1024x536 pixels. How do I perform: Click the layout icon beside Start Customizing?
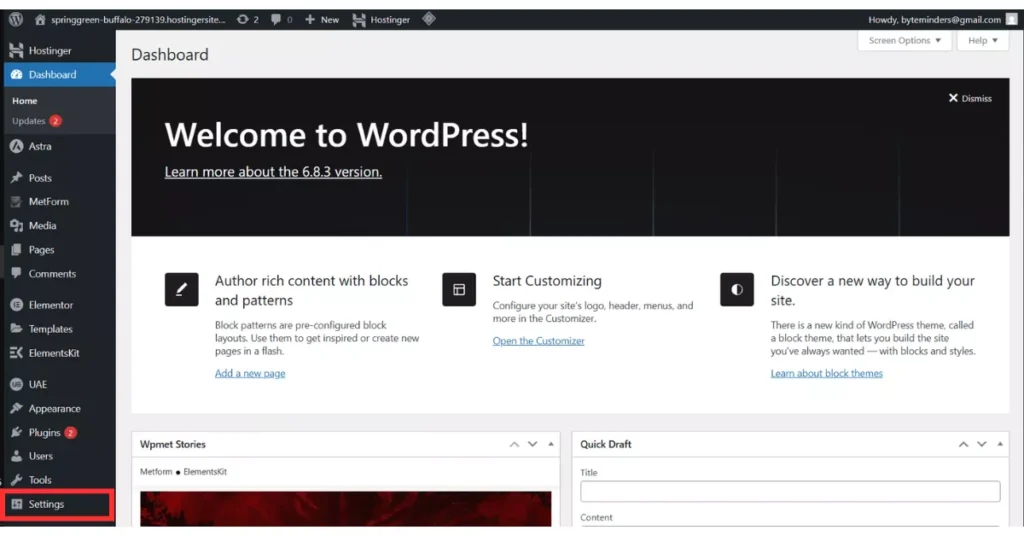459,289
